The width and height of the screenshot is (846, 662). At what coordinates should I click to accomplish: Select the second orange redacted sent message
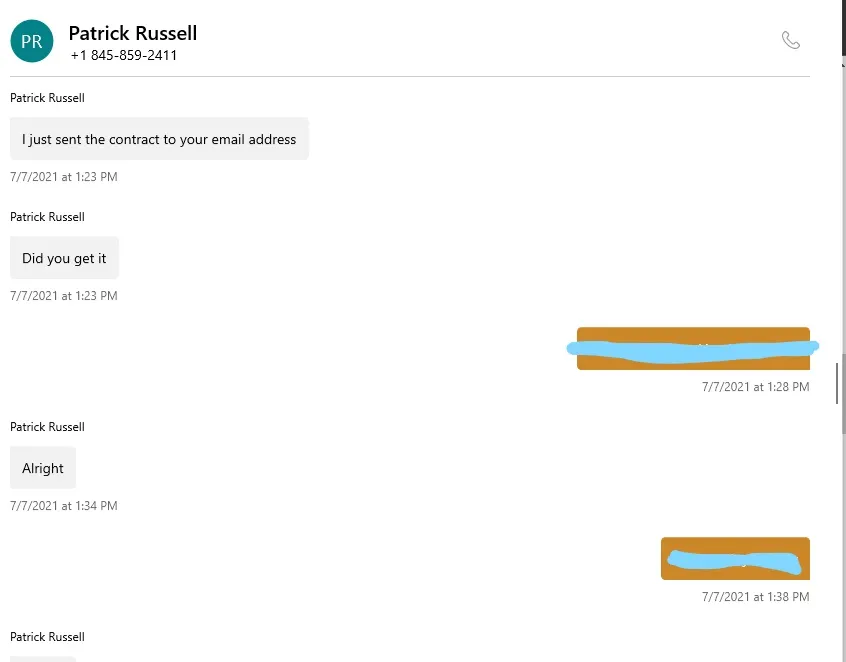point(735,558)
